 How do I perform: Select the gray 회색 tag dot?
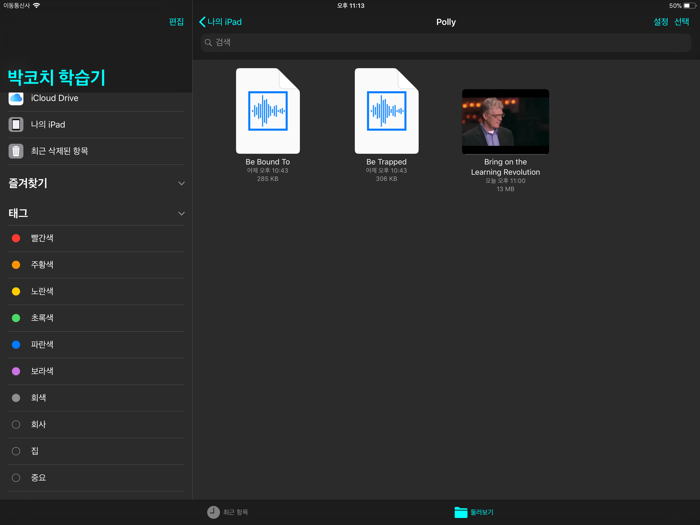click(x=16, y=398)
